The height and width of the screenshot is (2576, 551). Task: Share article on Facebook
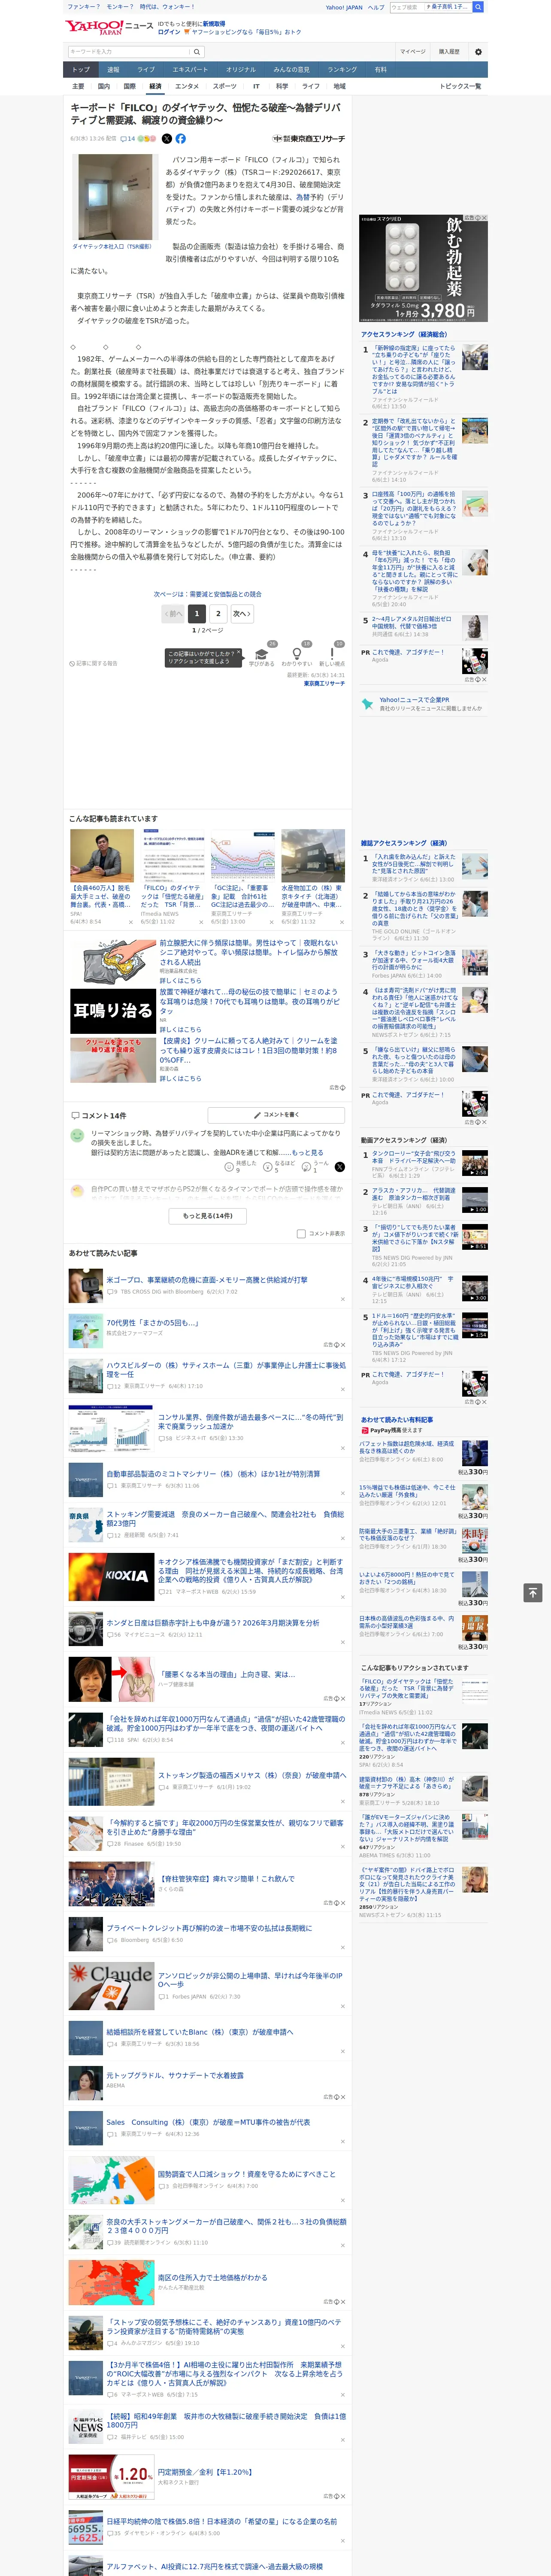click(181, 139)
